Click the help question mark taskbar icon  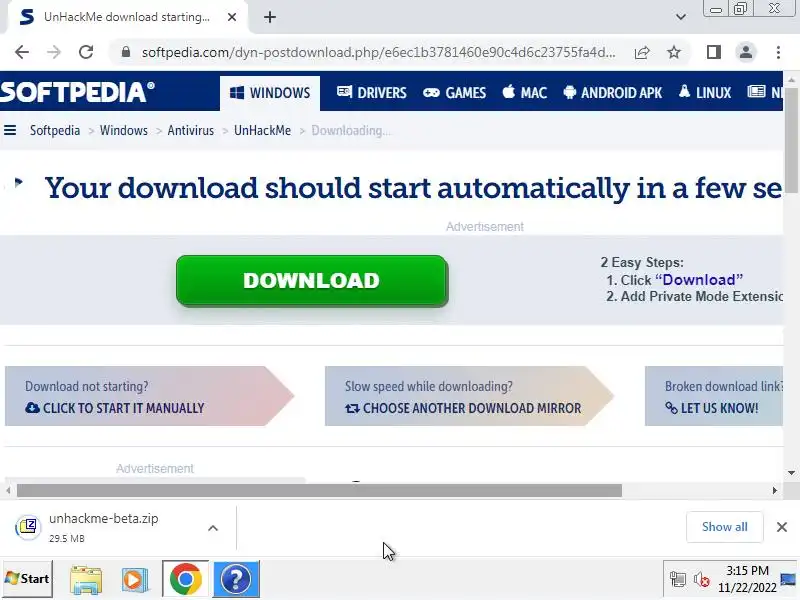(236, 579)
